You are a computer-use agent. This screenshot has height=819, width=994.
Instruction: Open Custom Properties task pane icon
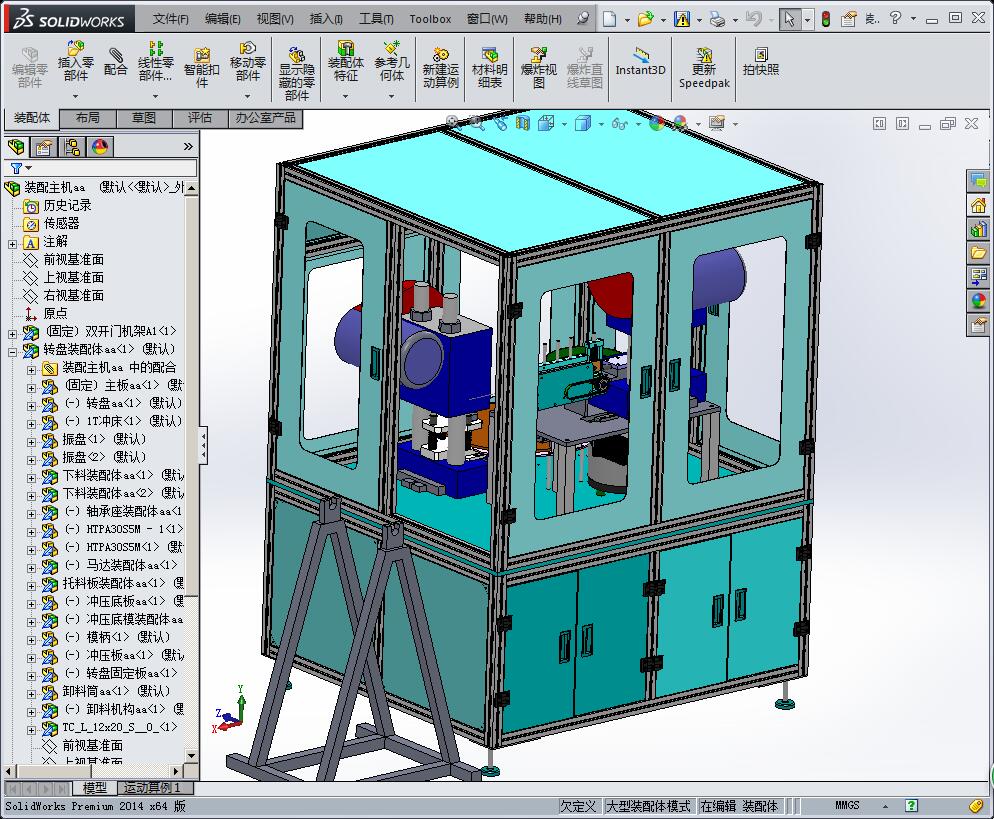pos(979,325)
